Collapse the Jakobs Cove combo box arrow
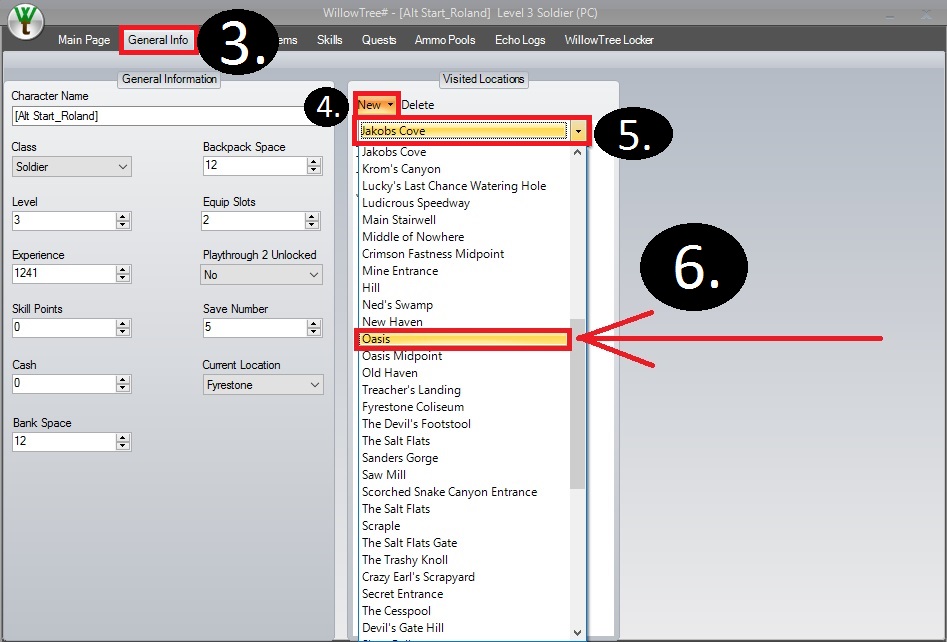The height and width of the screenshot is (642, 947). 580,131
